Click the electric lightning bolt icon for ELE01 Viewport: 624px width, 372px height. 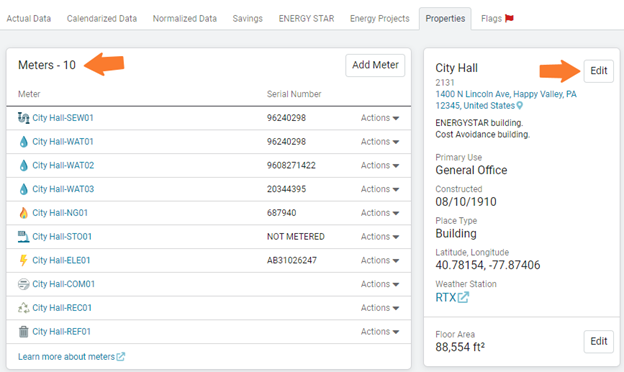[23, 260]
